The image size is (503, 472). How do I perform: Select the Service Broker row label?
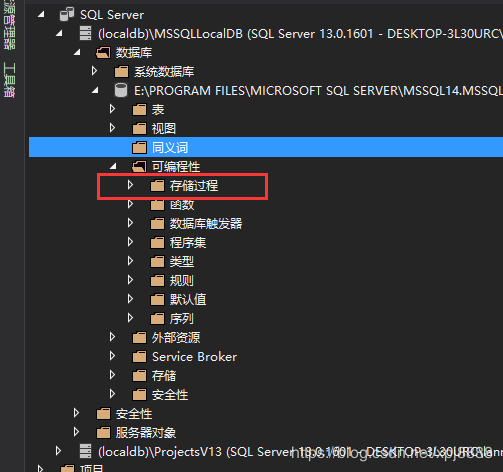coord(194,357)
